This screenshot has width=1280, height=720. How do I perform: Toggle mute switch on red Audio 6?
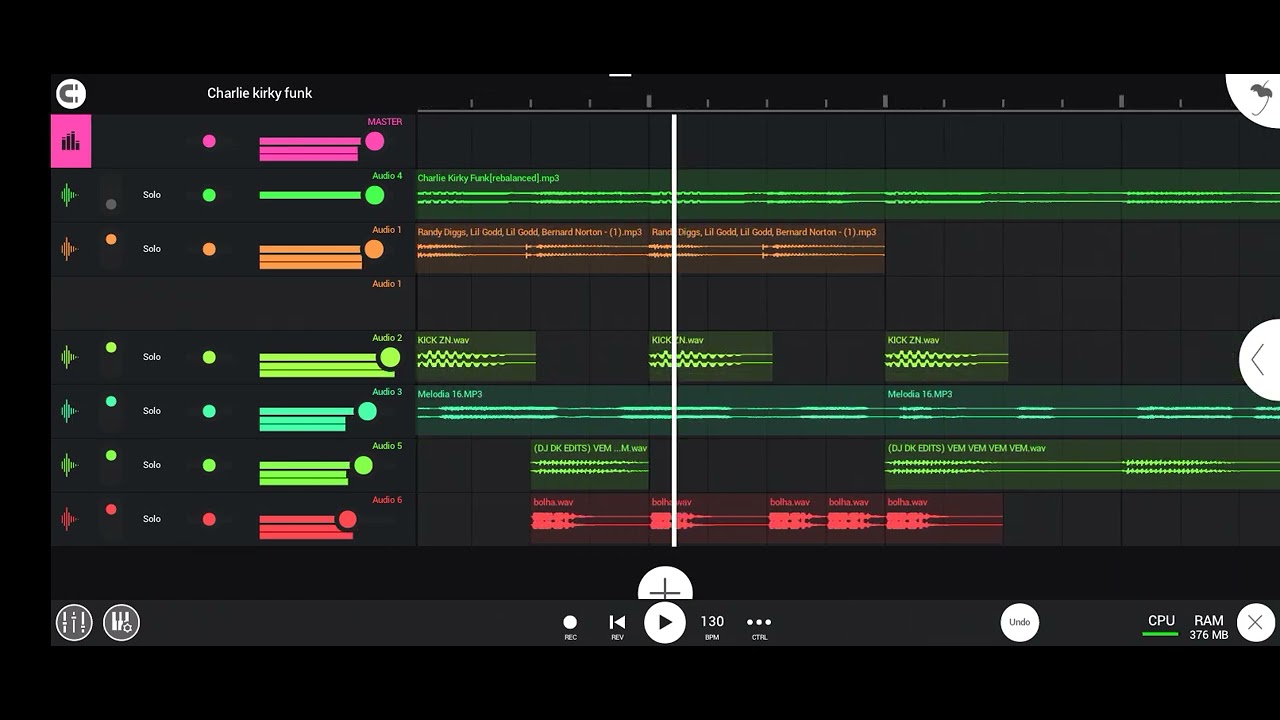pos(111,519)
